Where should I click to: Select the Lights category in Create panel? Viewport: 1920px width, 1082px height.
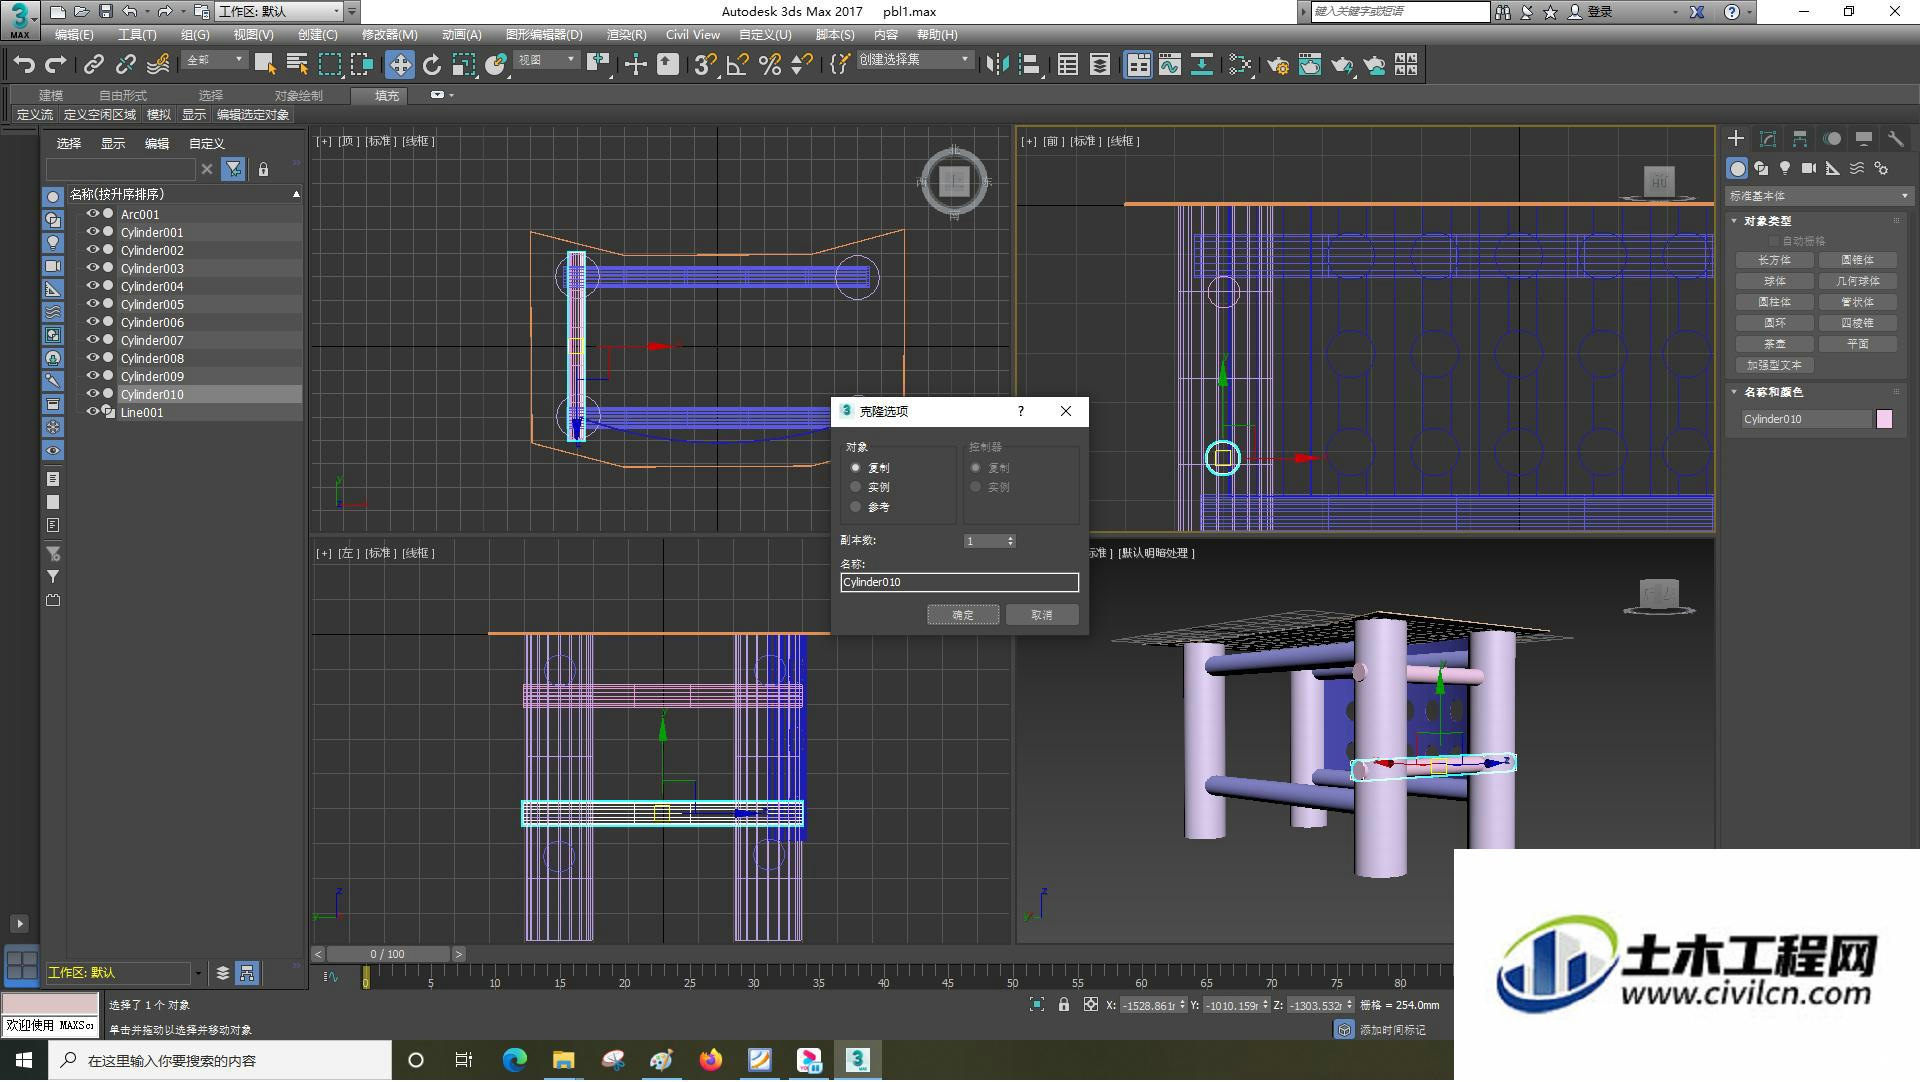pos(1785,168)
